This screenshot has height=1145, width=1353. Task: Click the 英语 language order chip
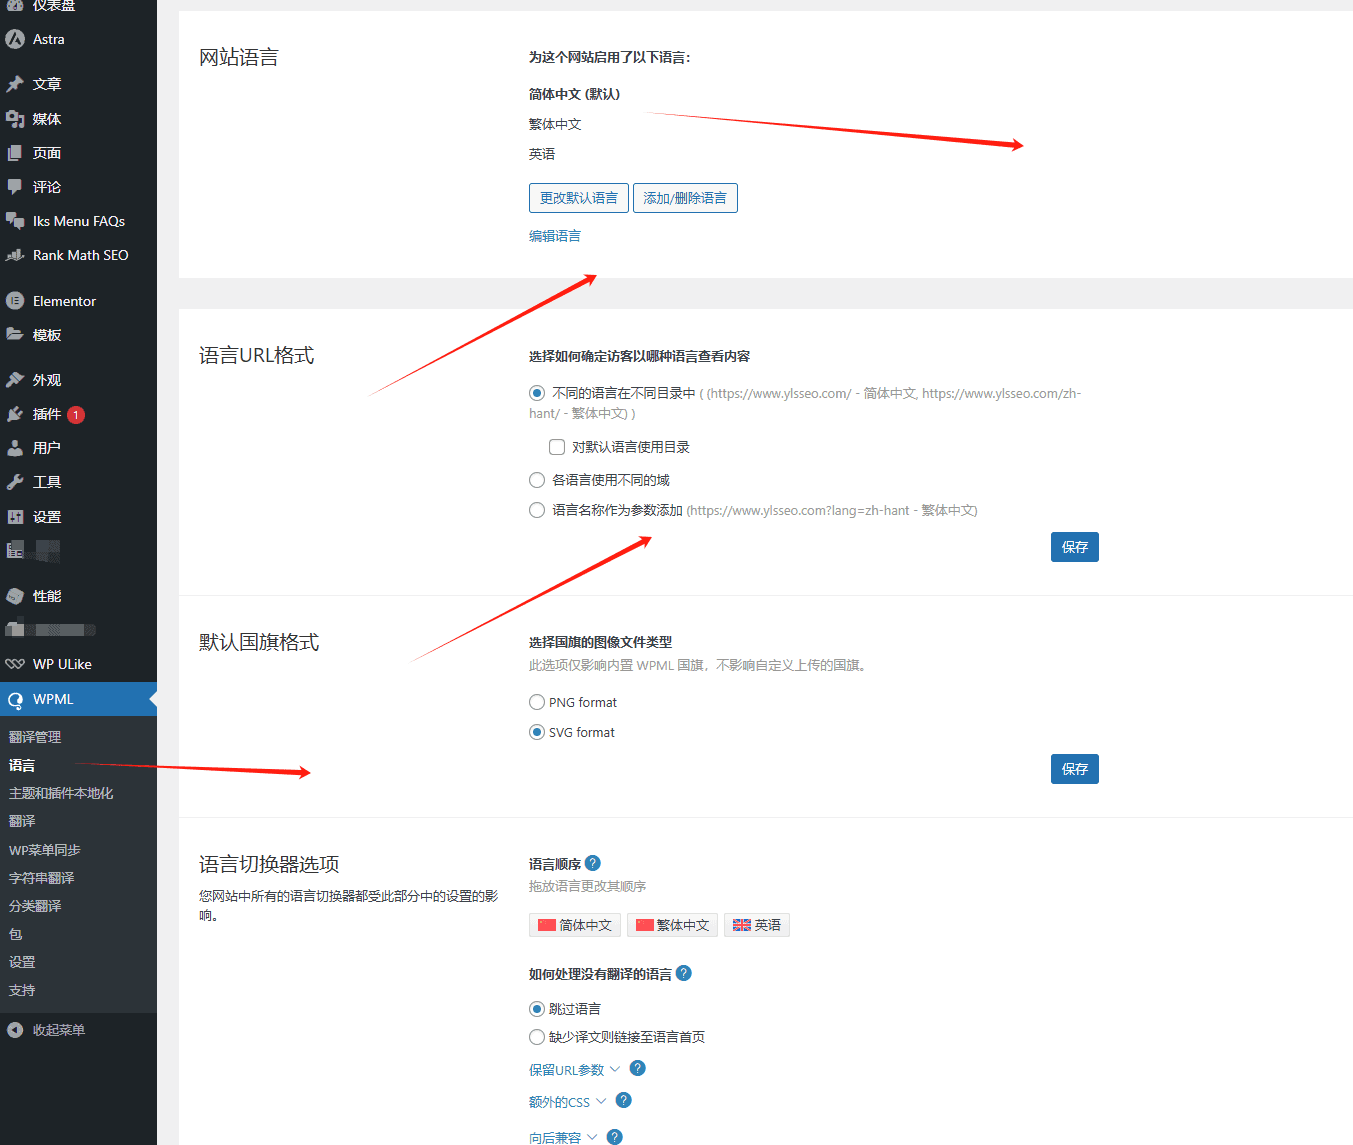tap(757, 925)
